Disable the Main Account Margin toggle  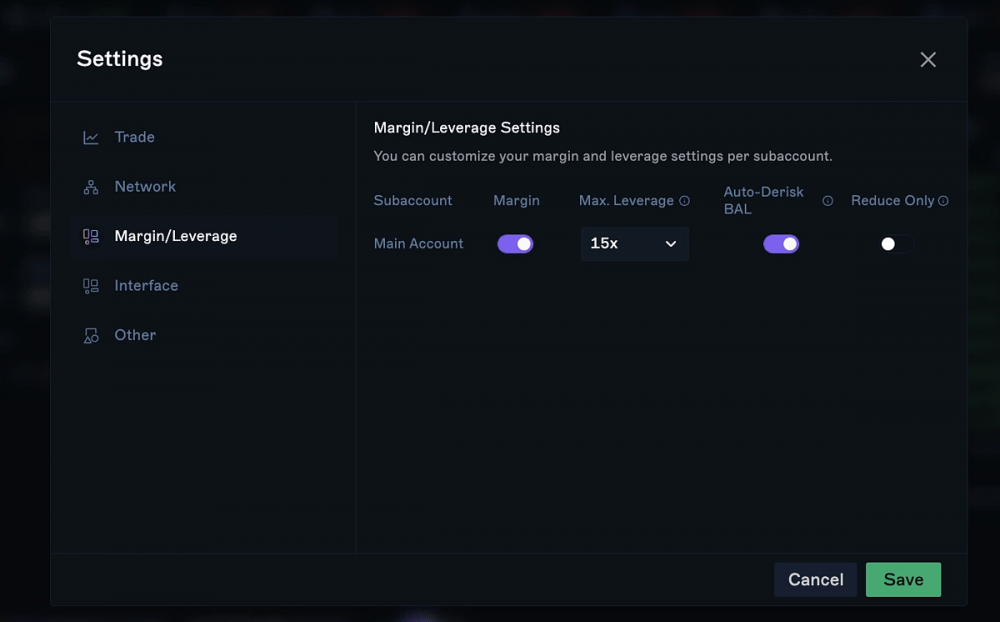point(515,244)
